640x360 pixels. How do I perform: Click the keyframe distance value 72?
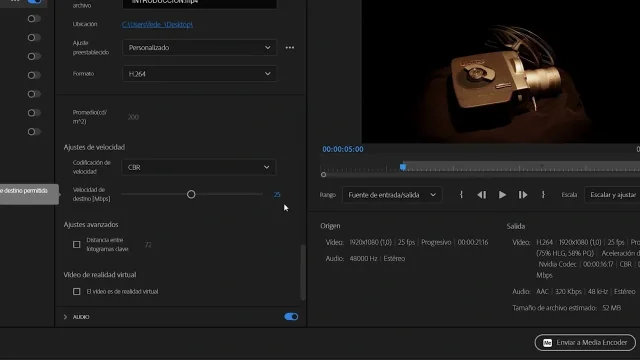[x=148, y=244]
